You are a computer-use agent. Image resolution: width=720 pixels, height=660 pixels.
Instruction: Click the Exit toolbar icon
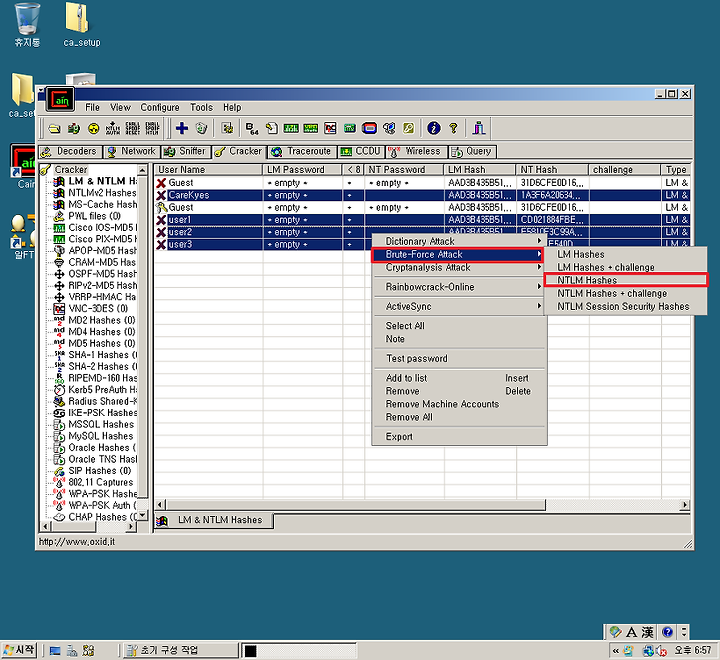(x=479, y=128)
